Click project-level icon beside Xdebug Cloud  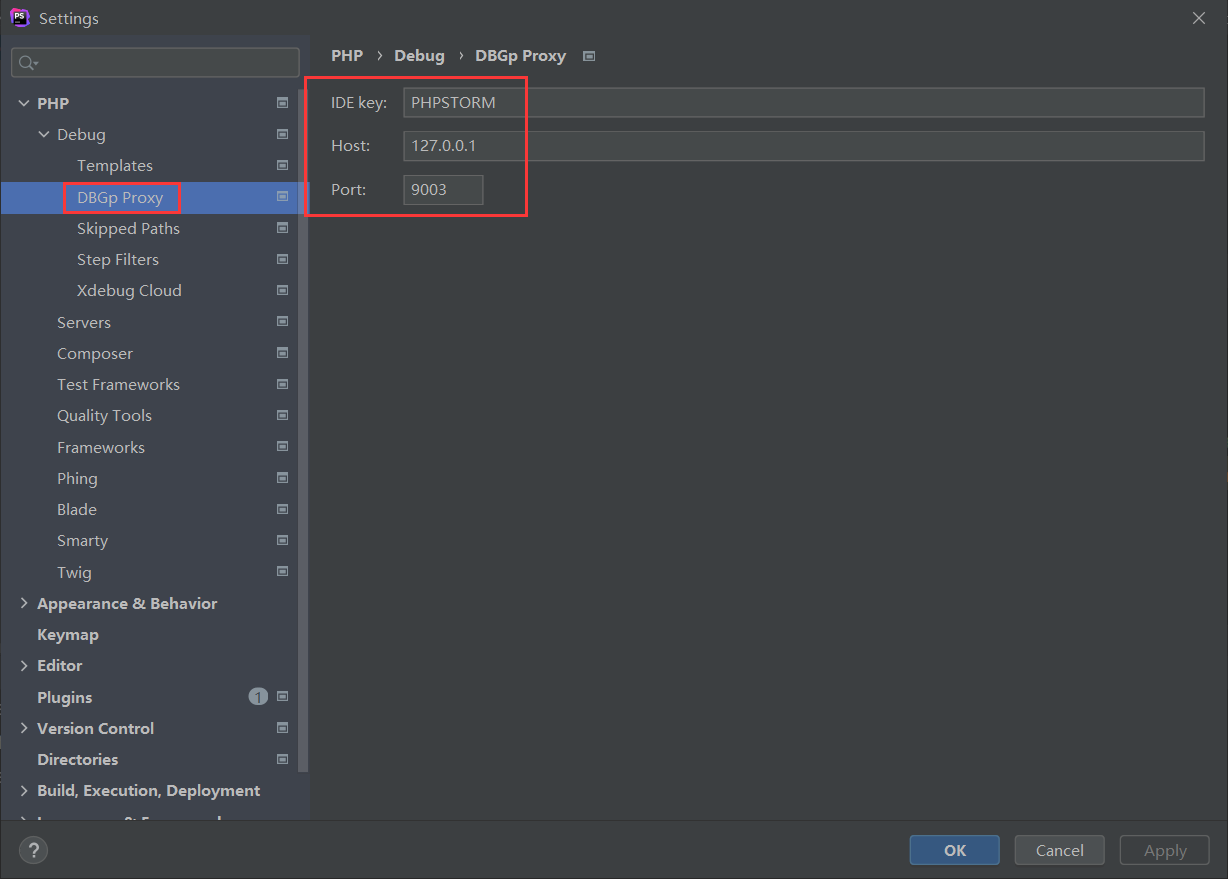coord(282,290)
